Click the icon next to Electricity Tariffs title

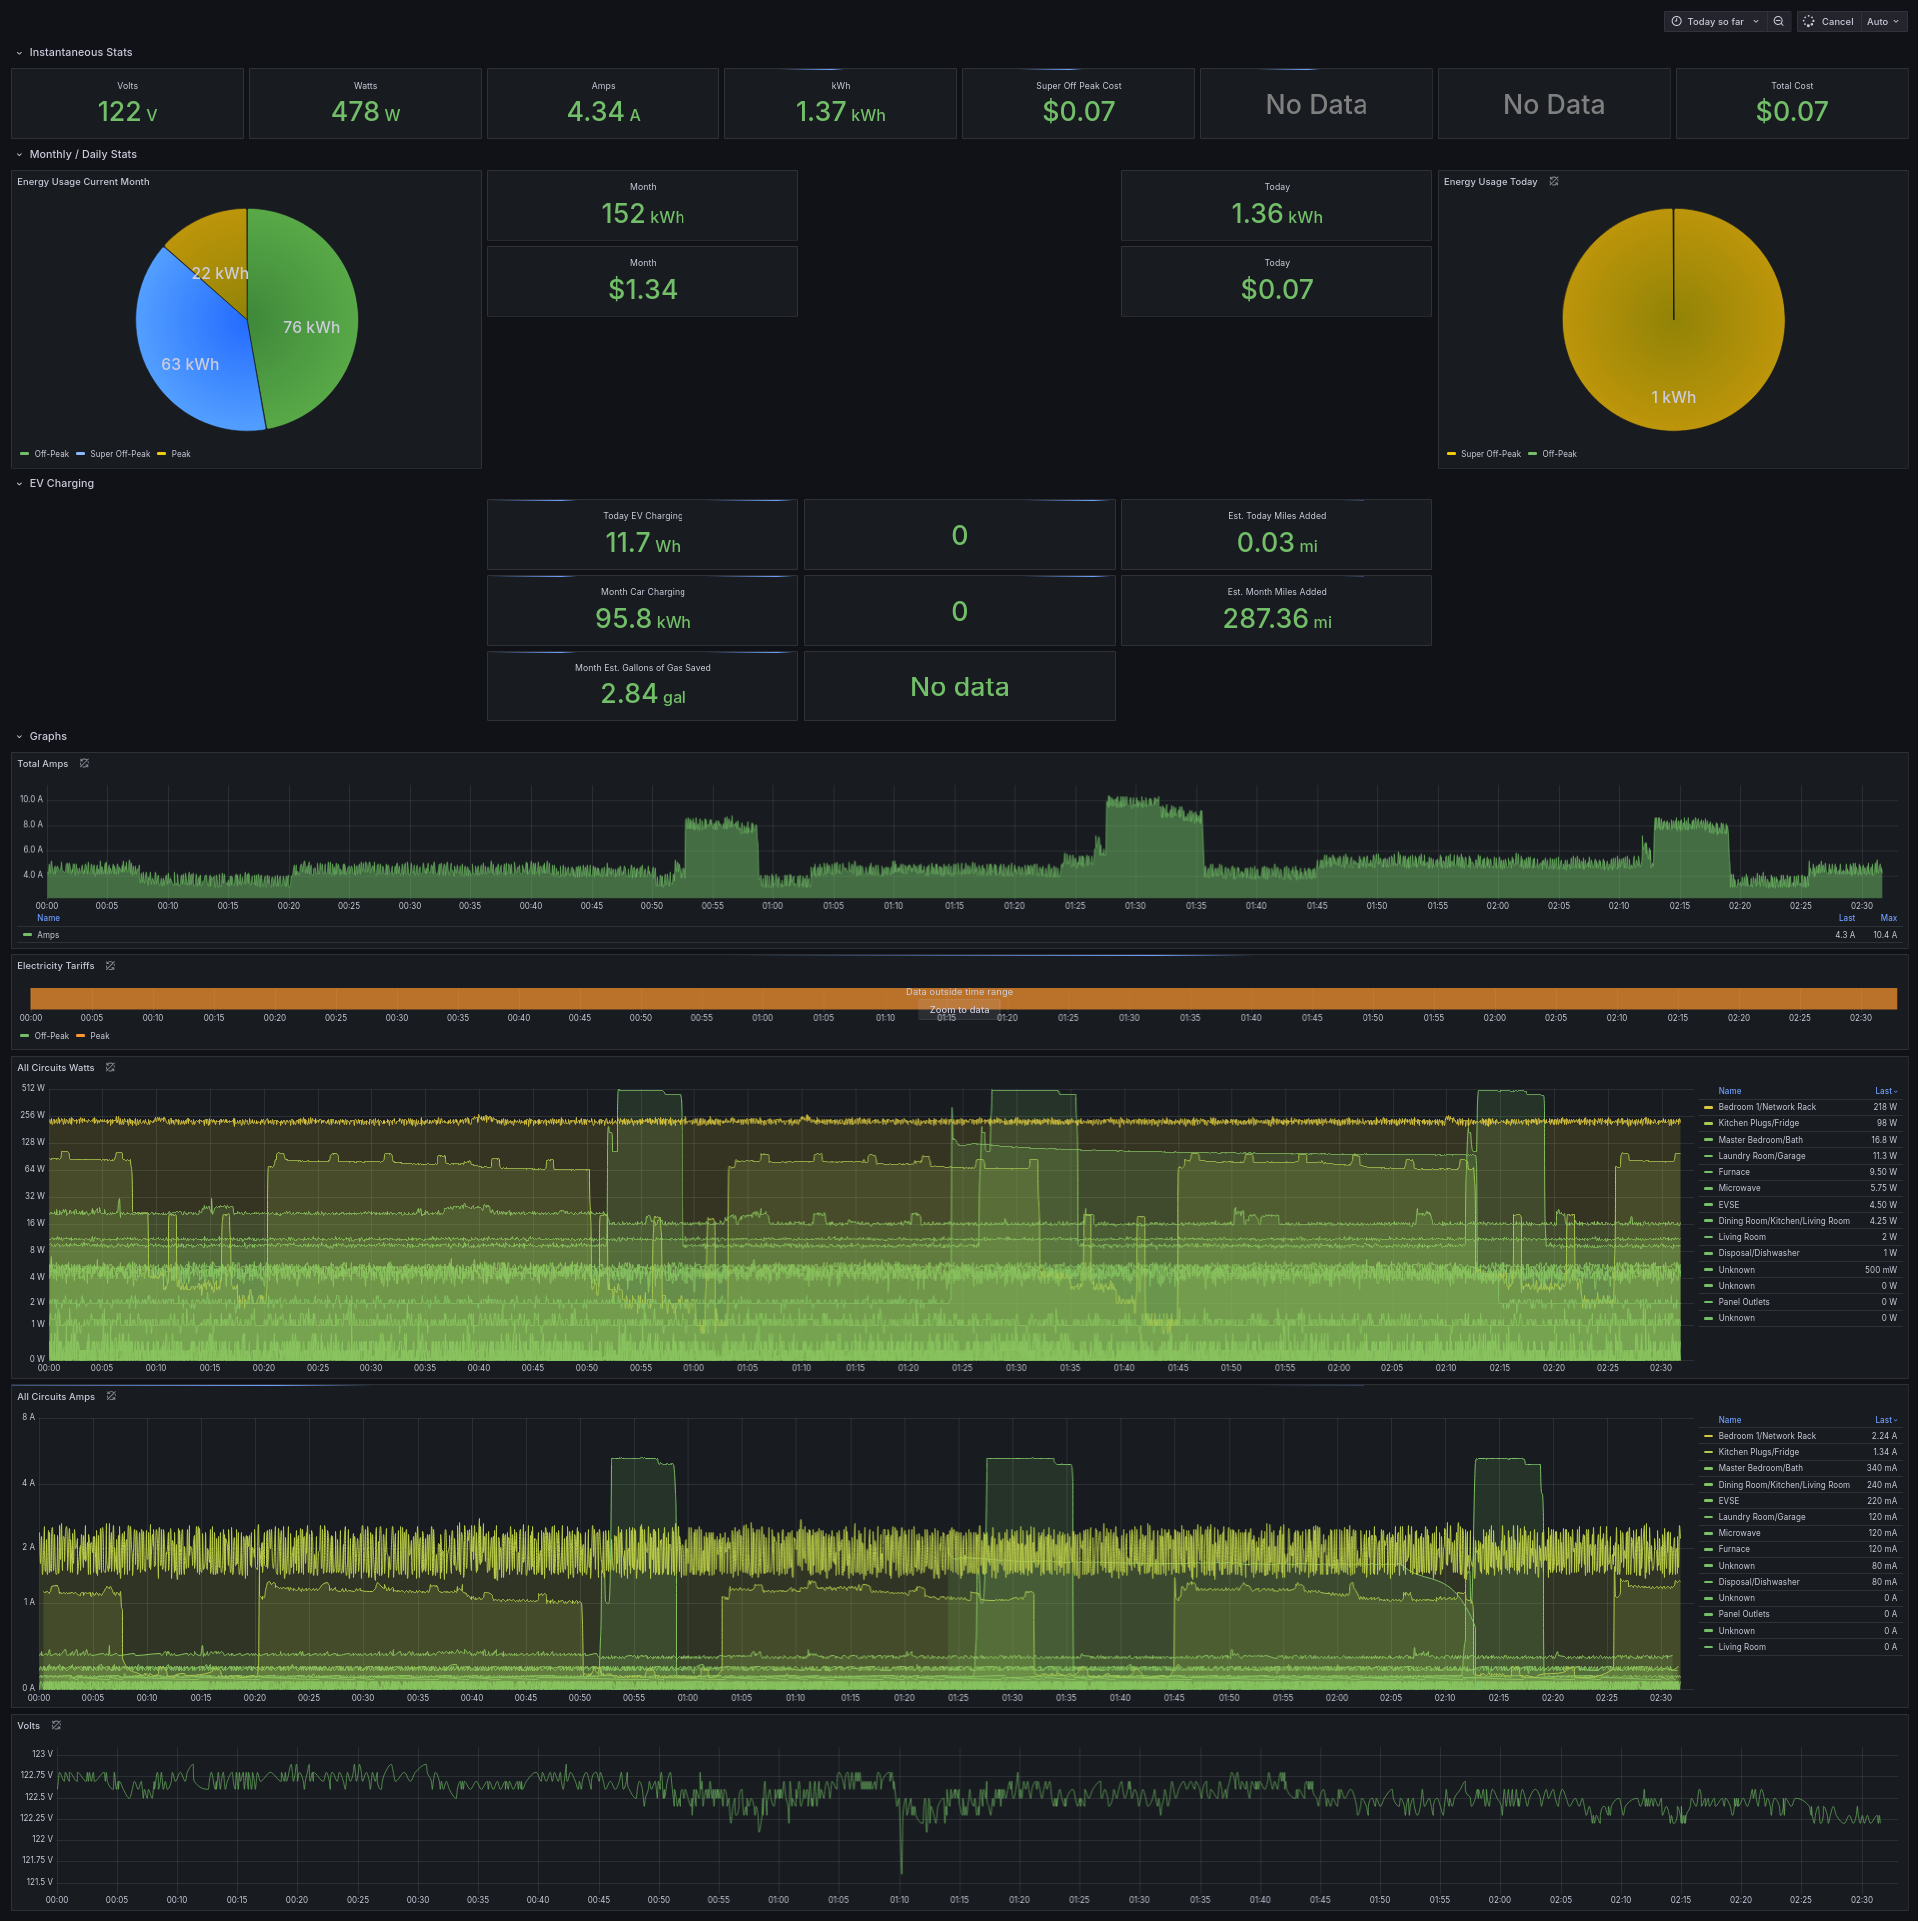pyautogui.click(x=111, y=966)
